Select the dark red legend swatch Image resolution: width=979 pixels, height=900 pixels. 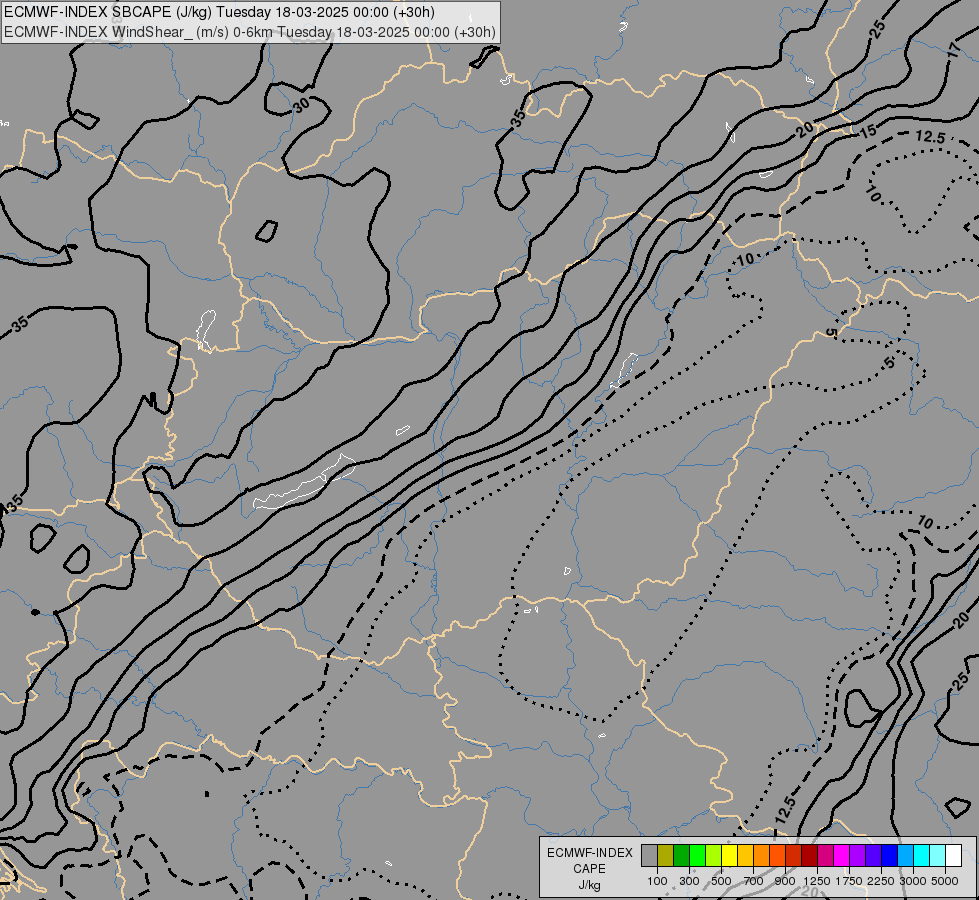(x=810, y=856)
